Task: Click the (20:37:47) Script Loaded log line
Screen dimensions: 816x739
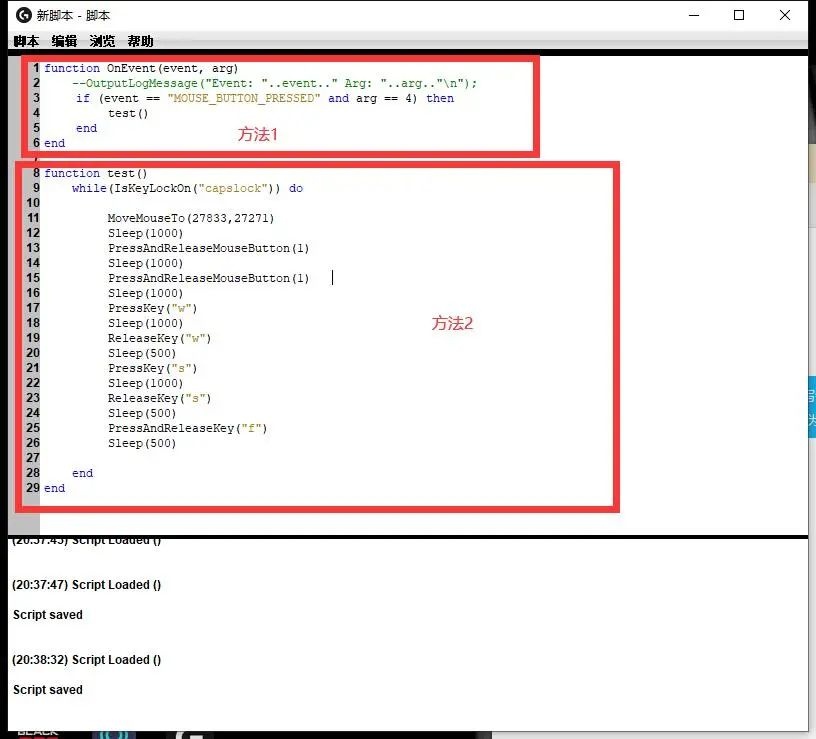Action: click(x=86, y=584)
